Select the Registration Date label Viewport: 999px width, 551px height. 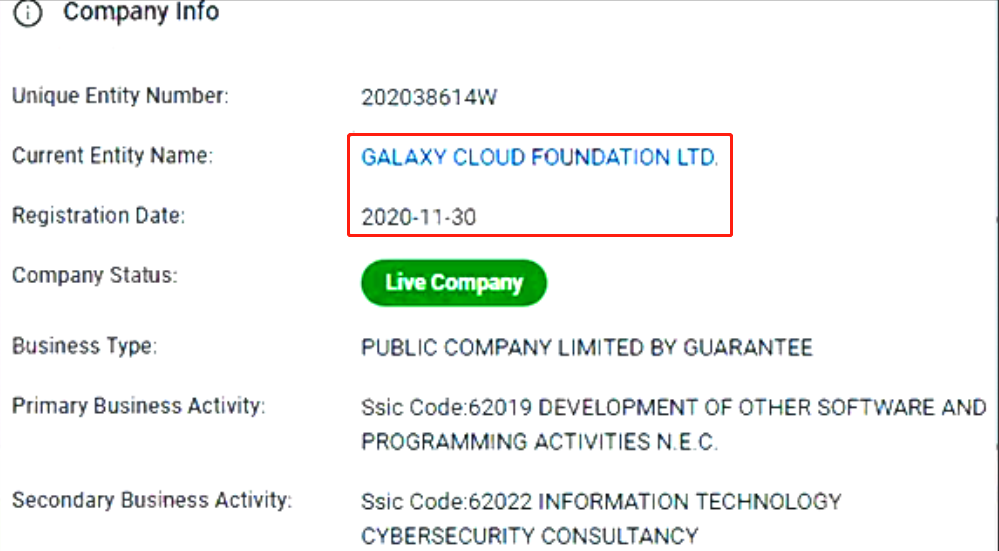pos(99,215)
